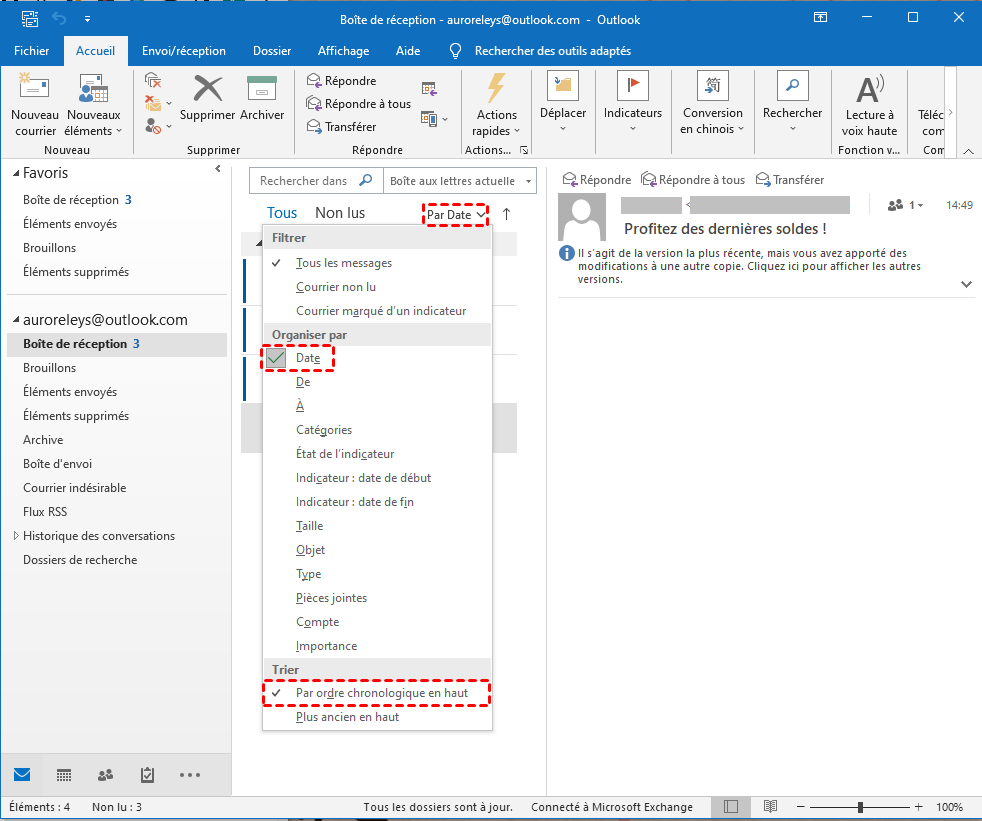Expand the Historique des conversations folder
Image resolution: width=982 pixels, height=821 pixels.
(x=16, y=536)
